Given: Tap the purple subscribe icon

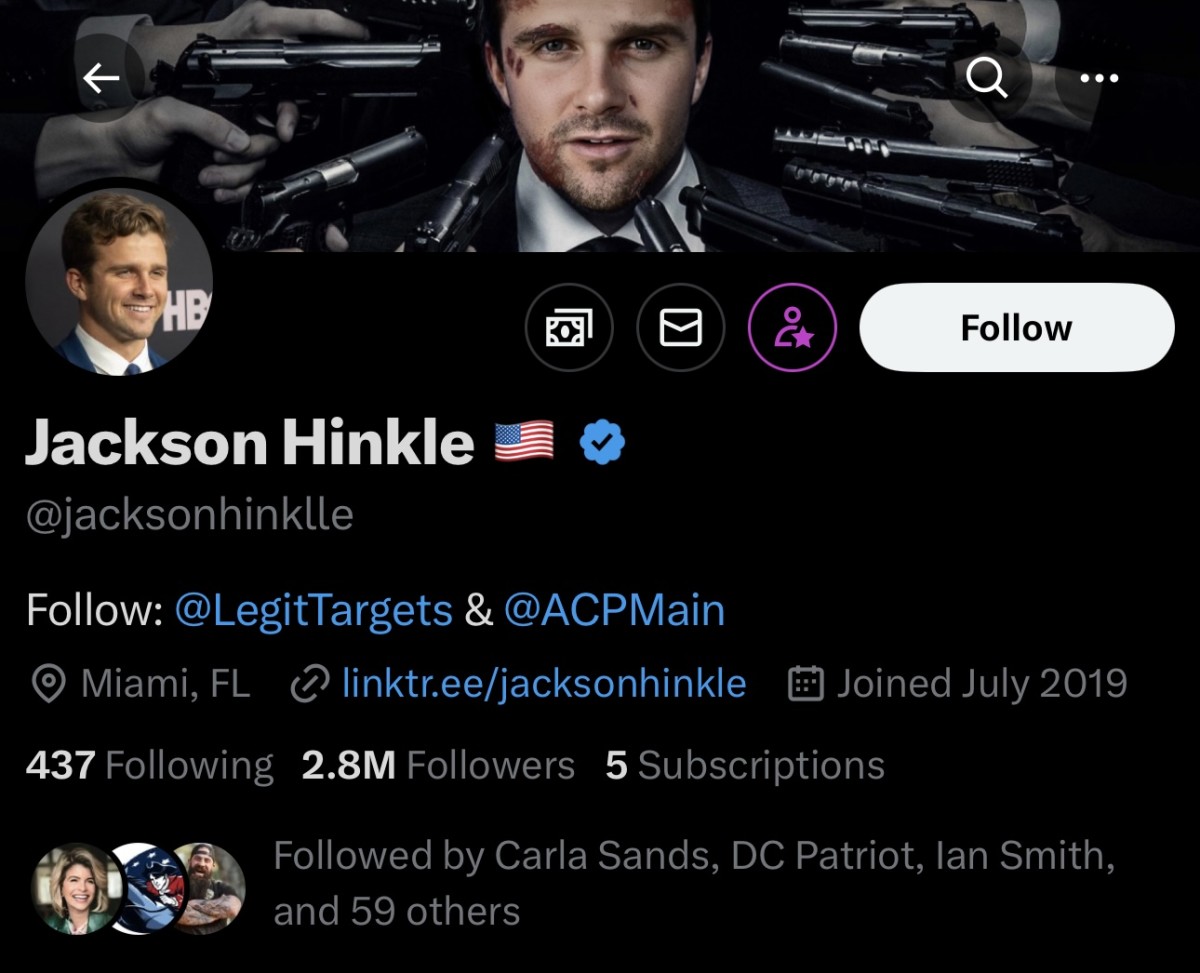Looking at the screenshot, I should tap(792, 327).
